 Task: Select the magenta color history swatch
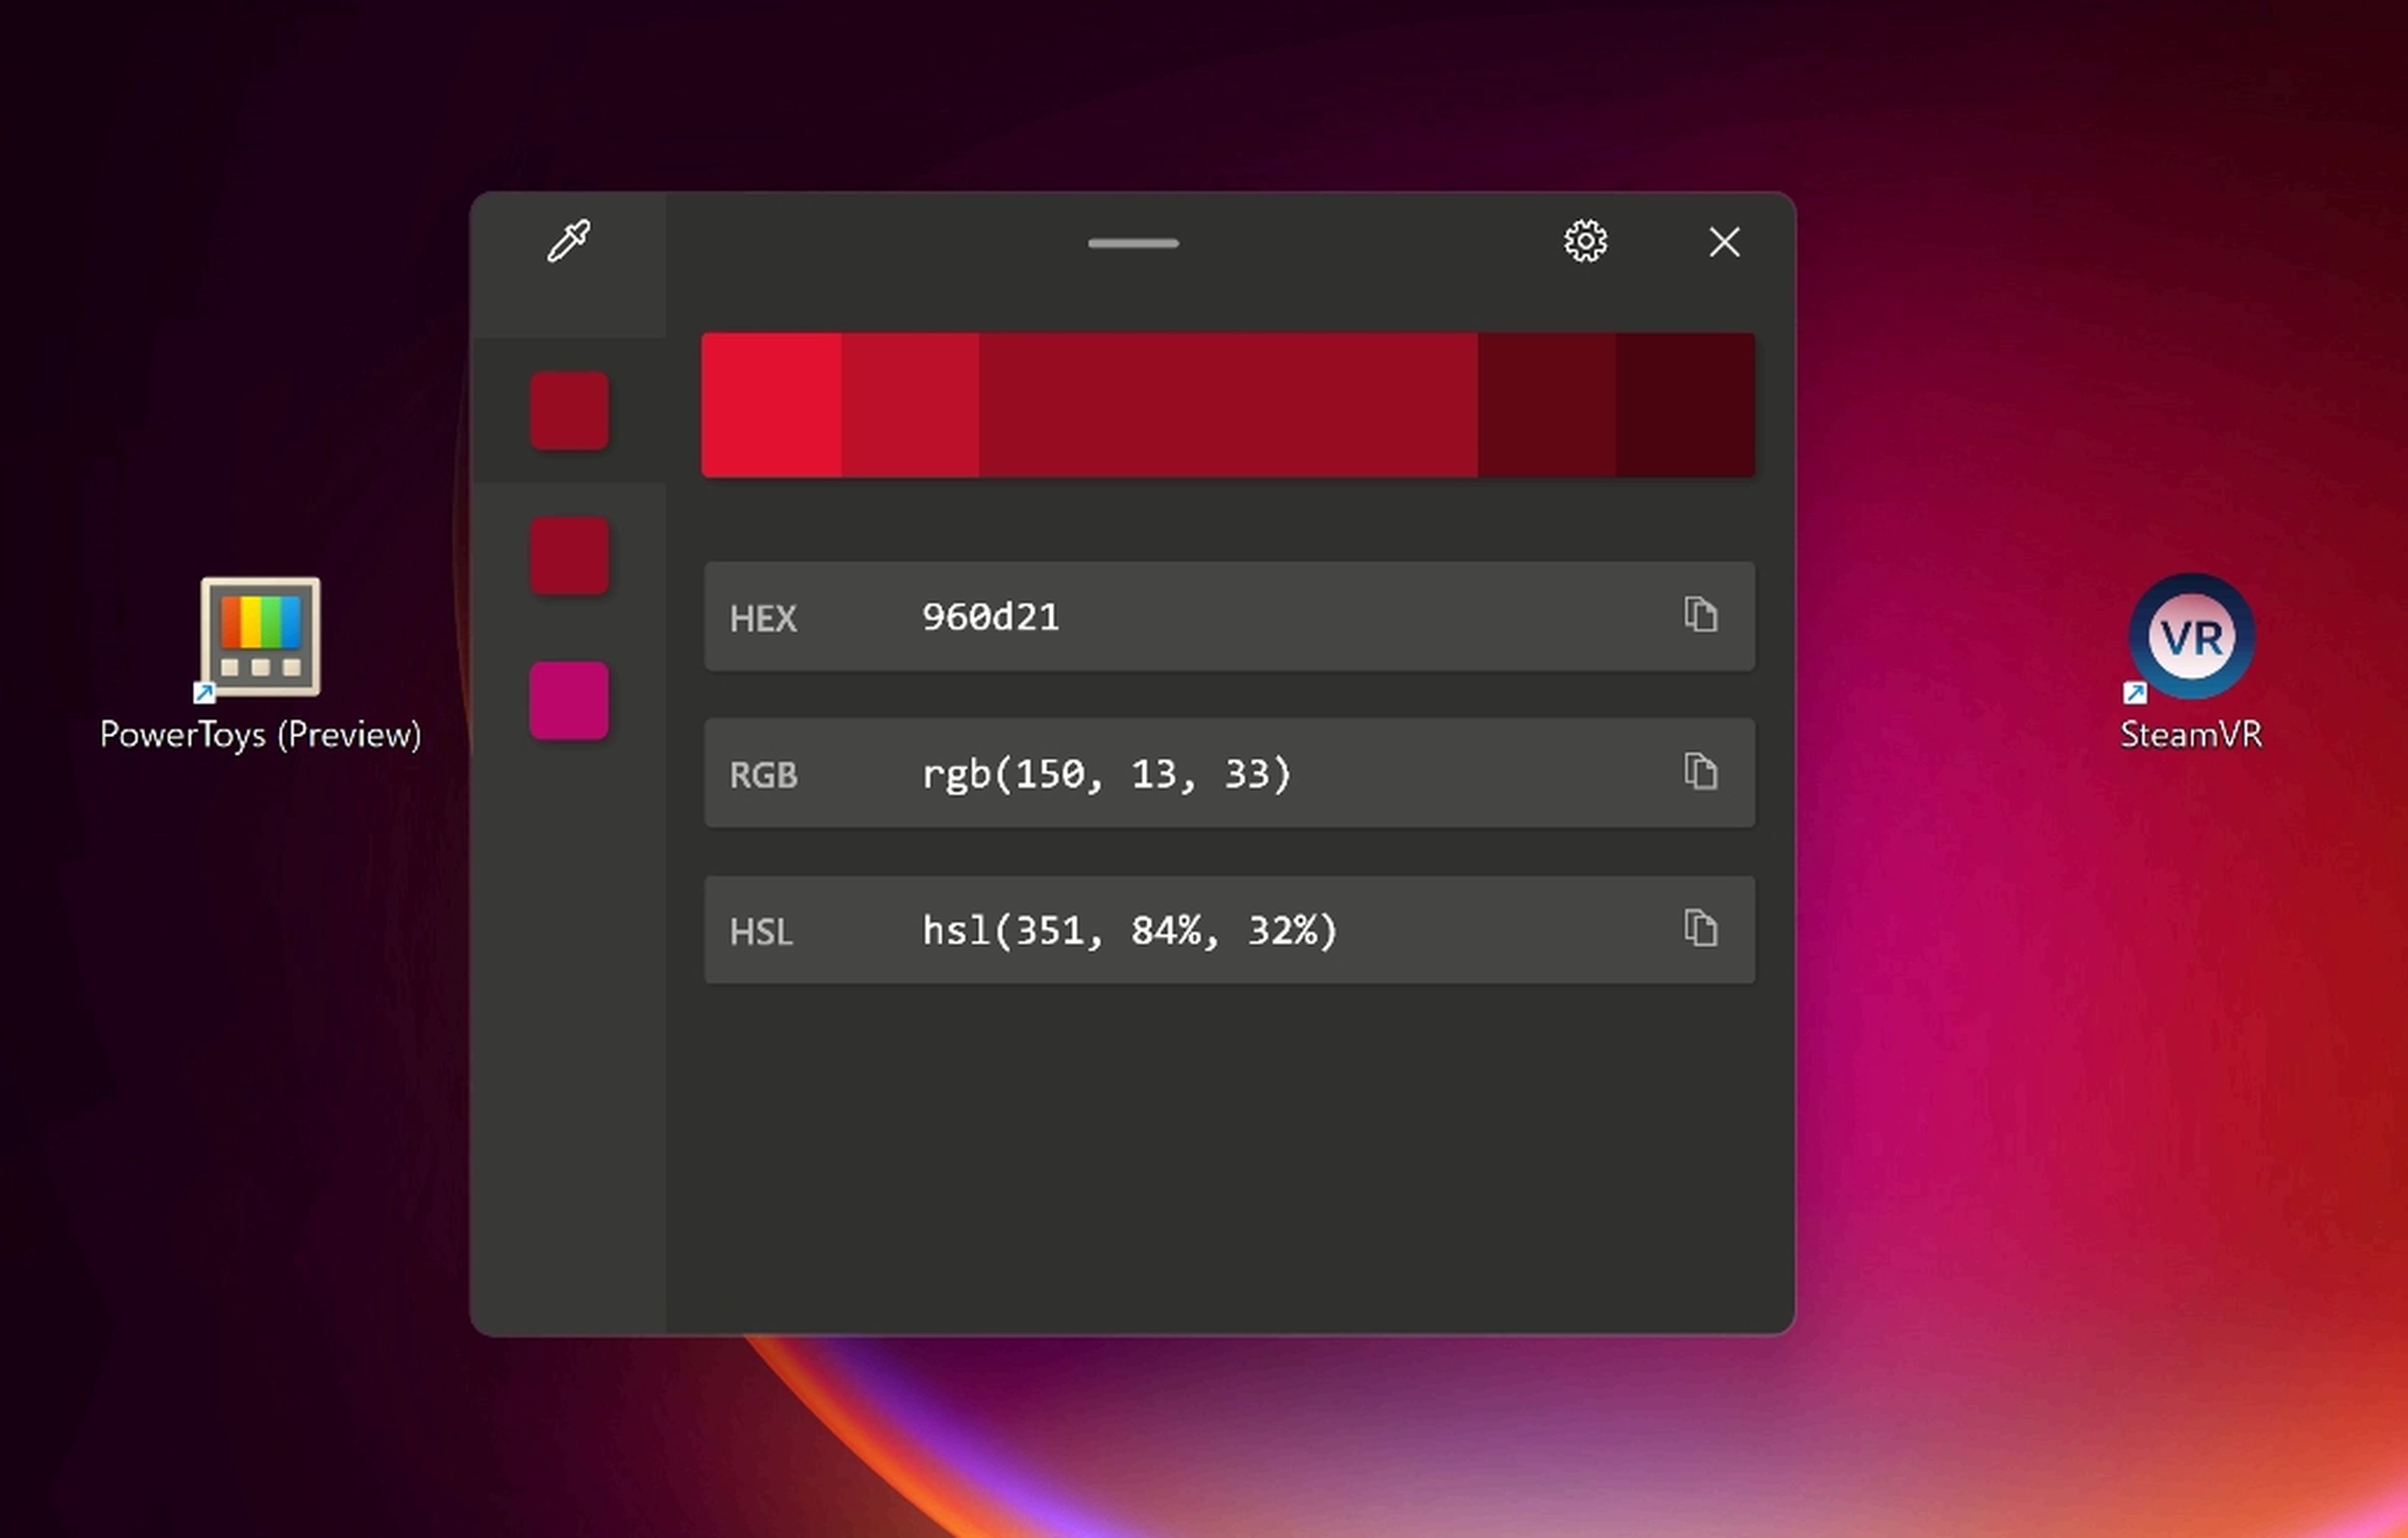coord(569,700)
